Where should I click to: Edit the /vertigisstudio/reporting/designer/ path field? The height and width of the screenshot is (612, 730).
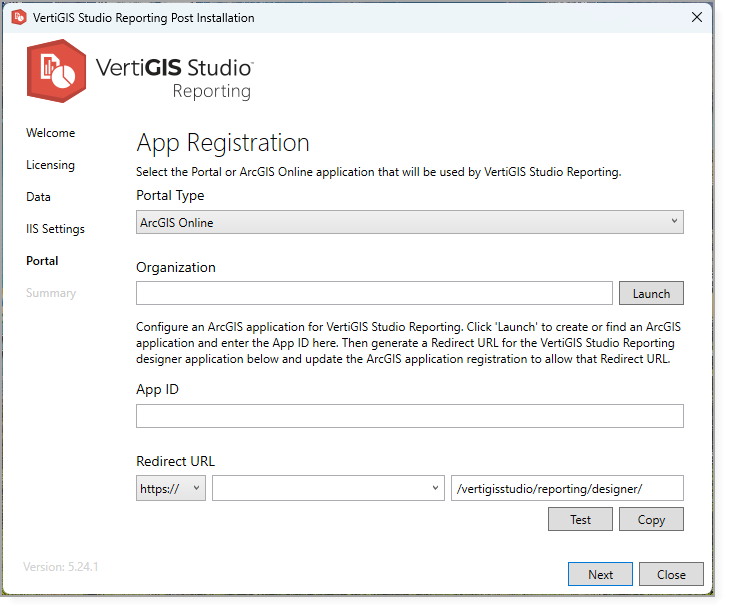[x=567, y=488]
